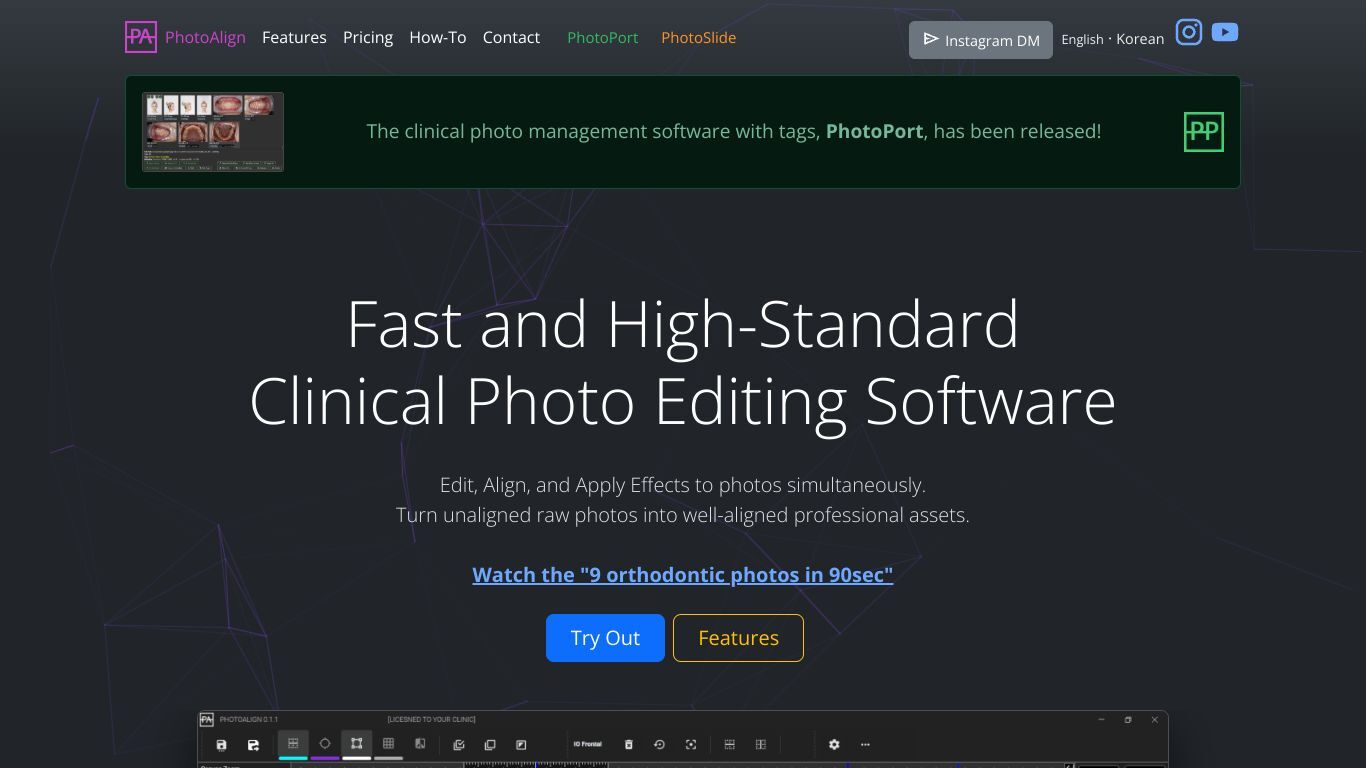Click the PA logo icon in the navbar
1366x768 pixels.
pos(141,37)
